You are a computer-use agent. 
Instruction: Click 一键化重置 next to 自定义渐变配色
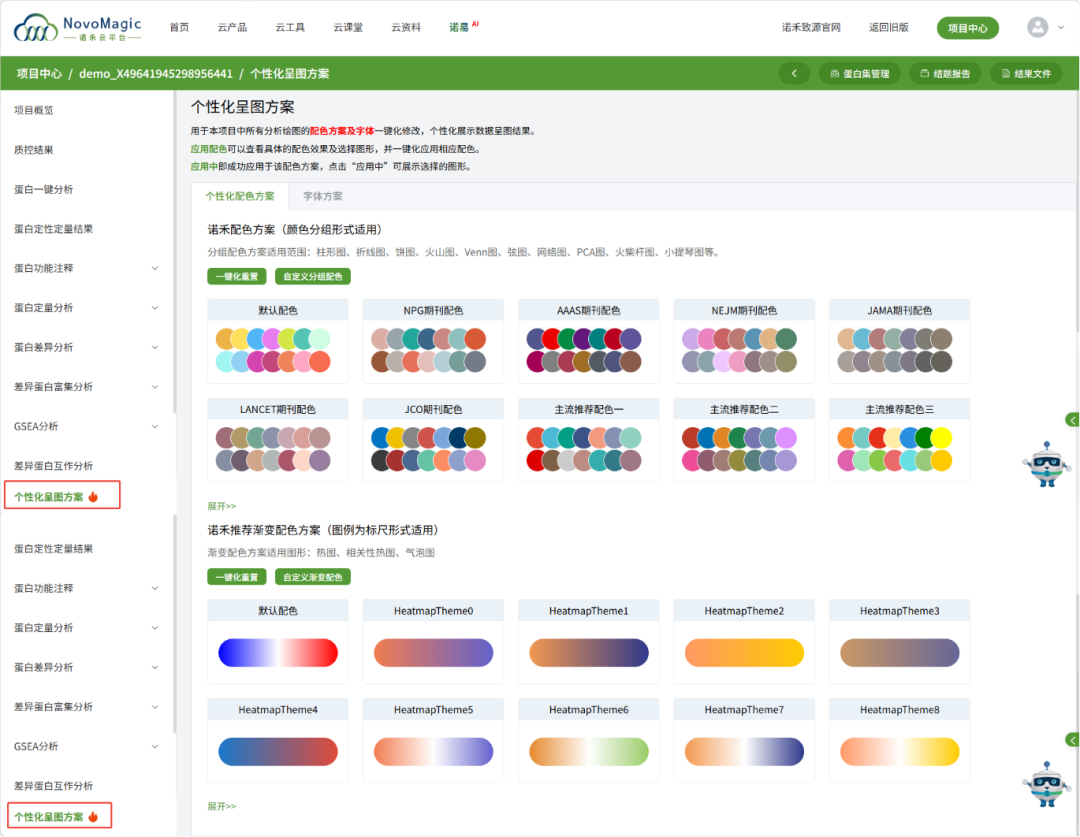237,577
